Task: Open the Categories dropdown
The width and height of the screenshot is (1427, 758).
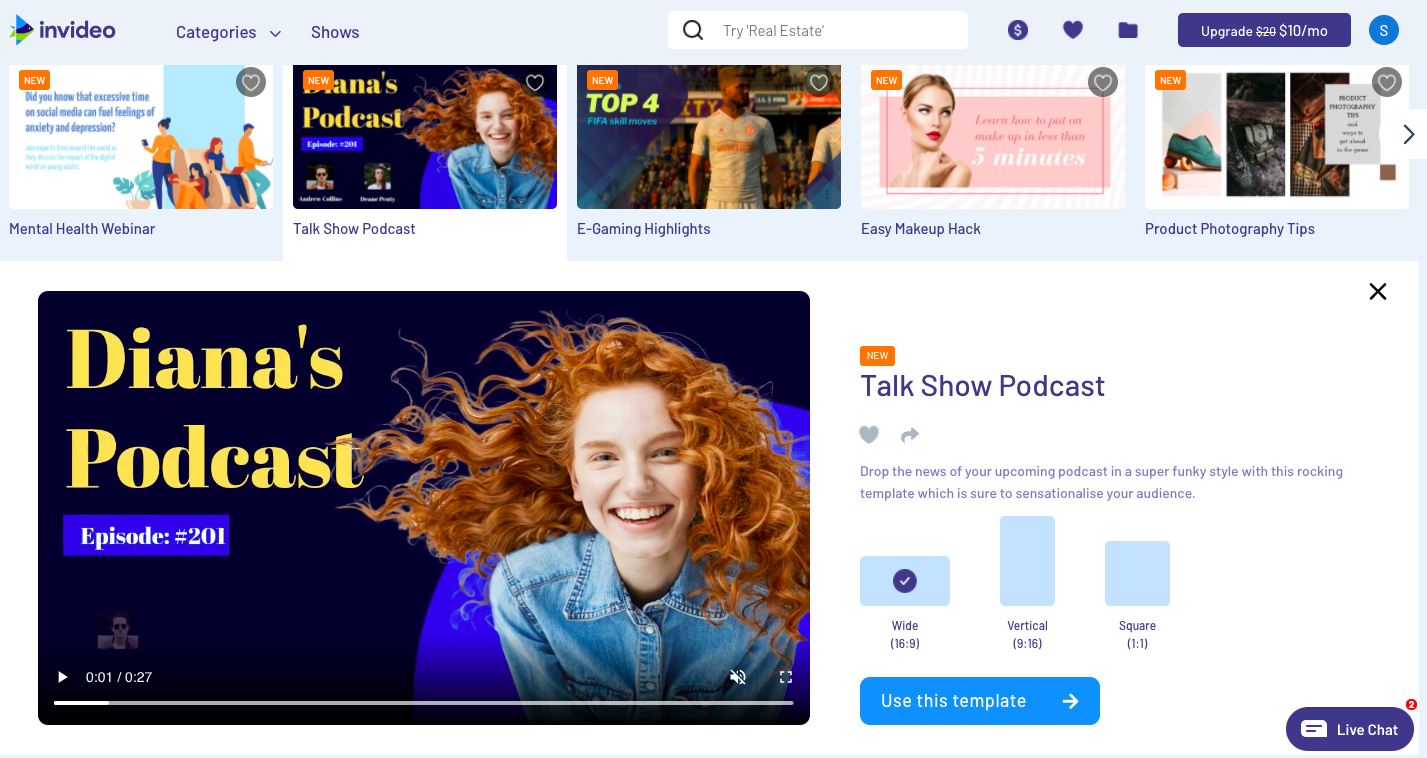Action: pyautogui.click(x=228, y=32)
